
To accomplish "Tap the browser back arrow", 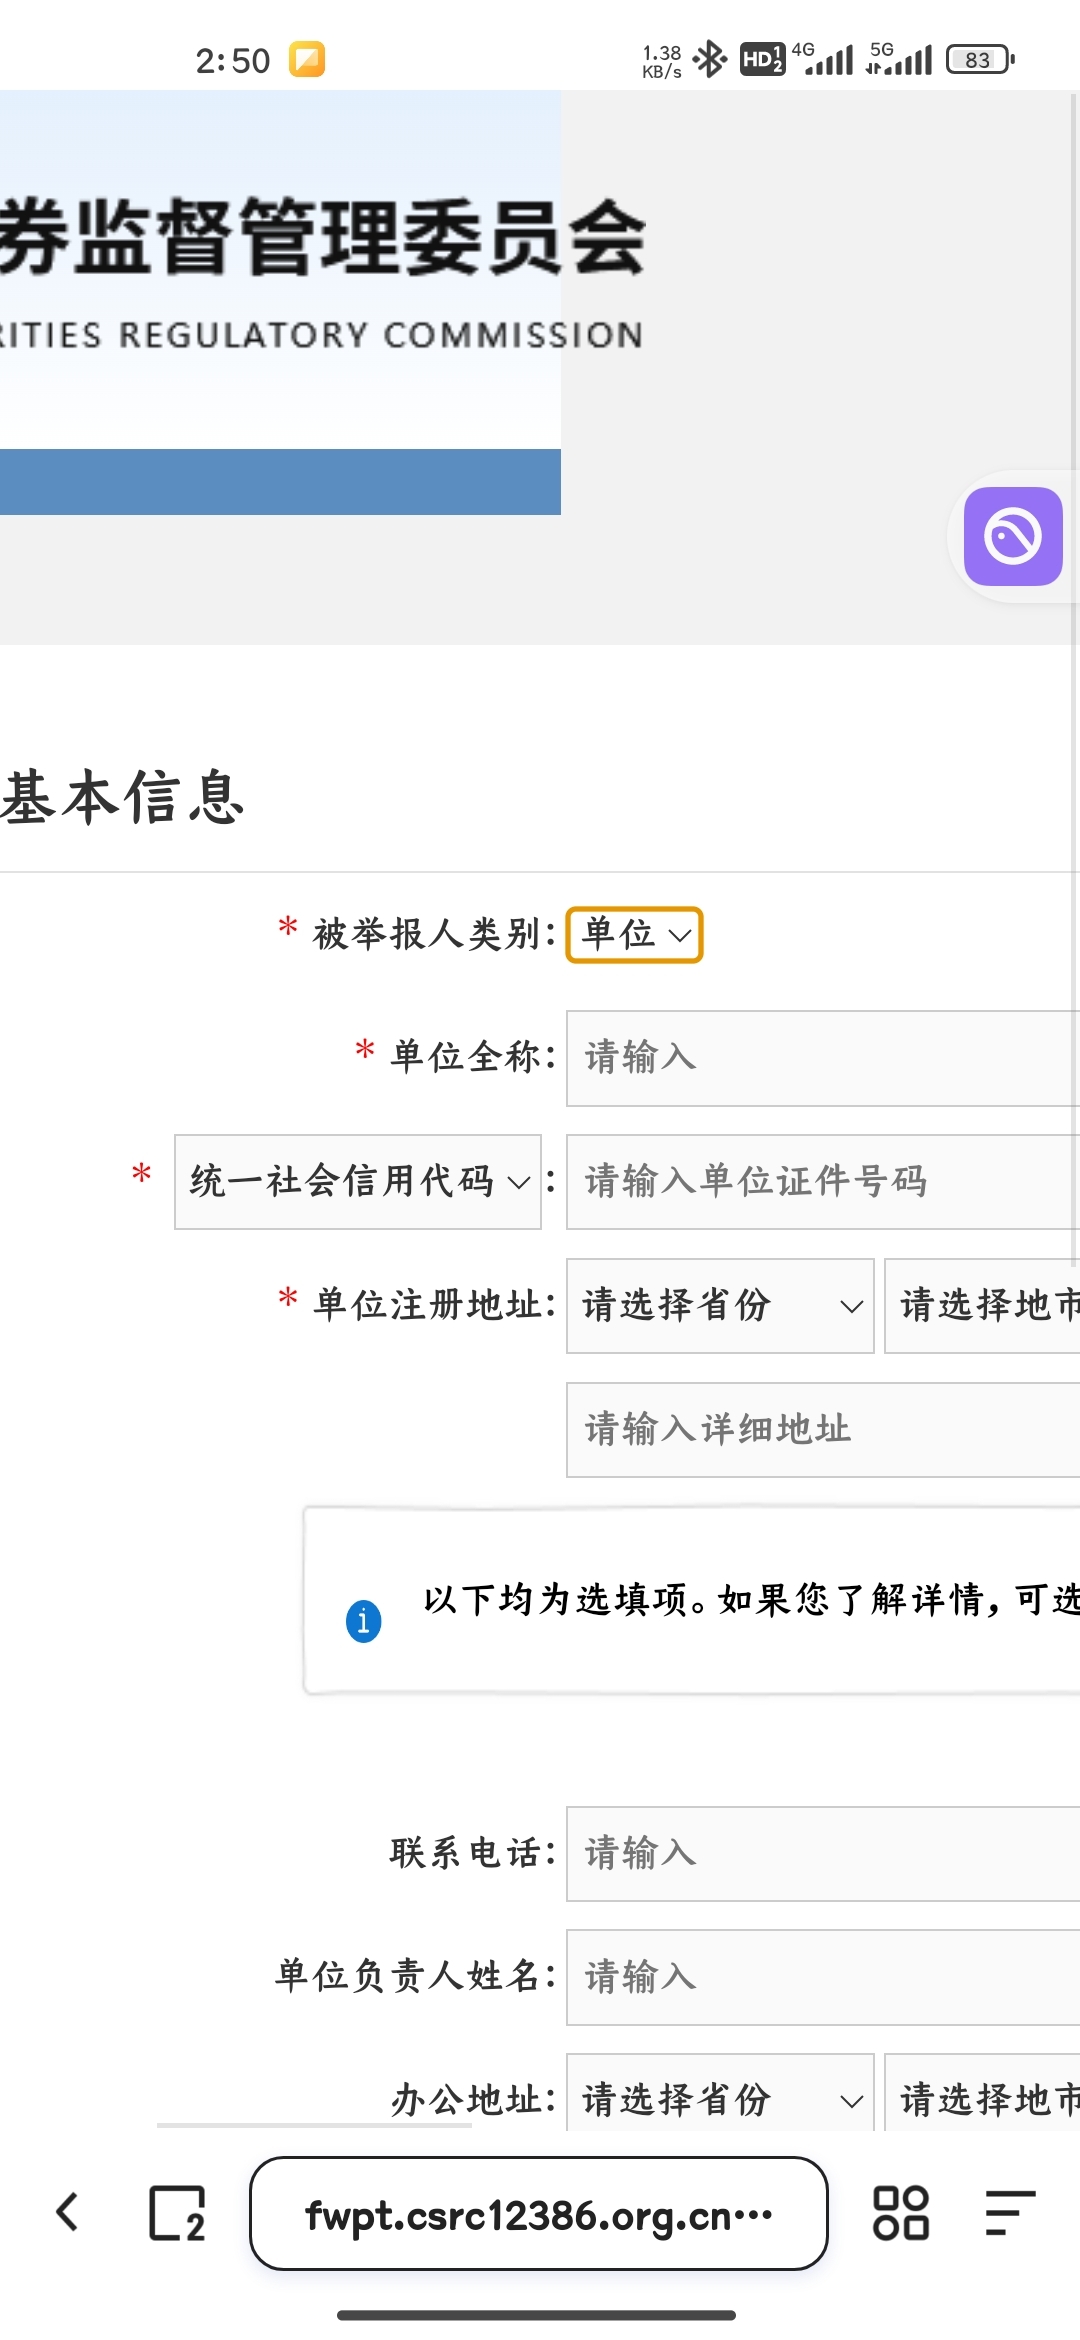I will click(x=68, y=2212).
